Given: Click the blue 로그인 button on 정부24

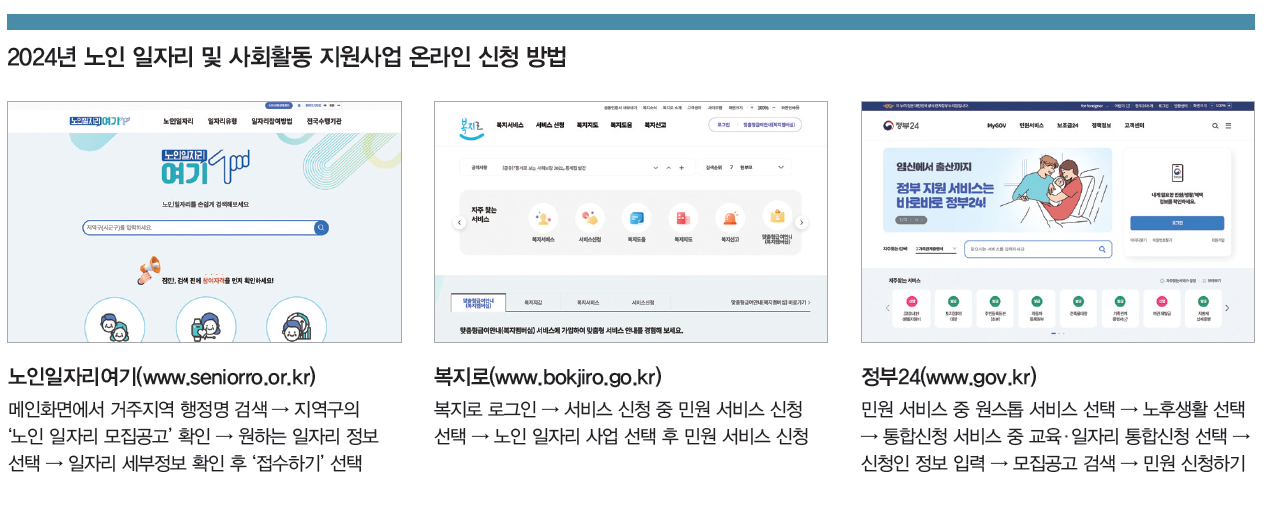Looking at the screenshot, I should 1176,223.
